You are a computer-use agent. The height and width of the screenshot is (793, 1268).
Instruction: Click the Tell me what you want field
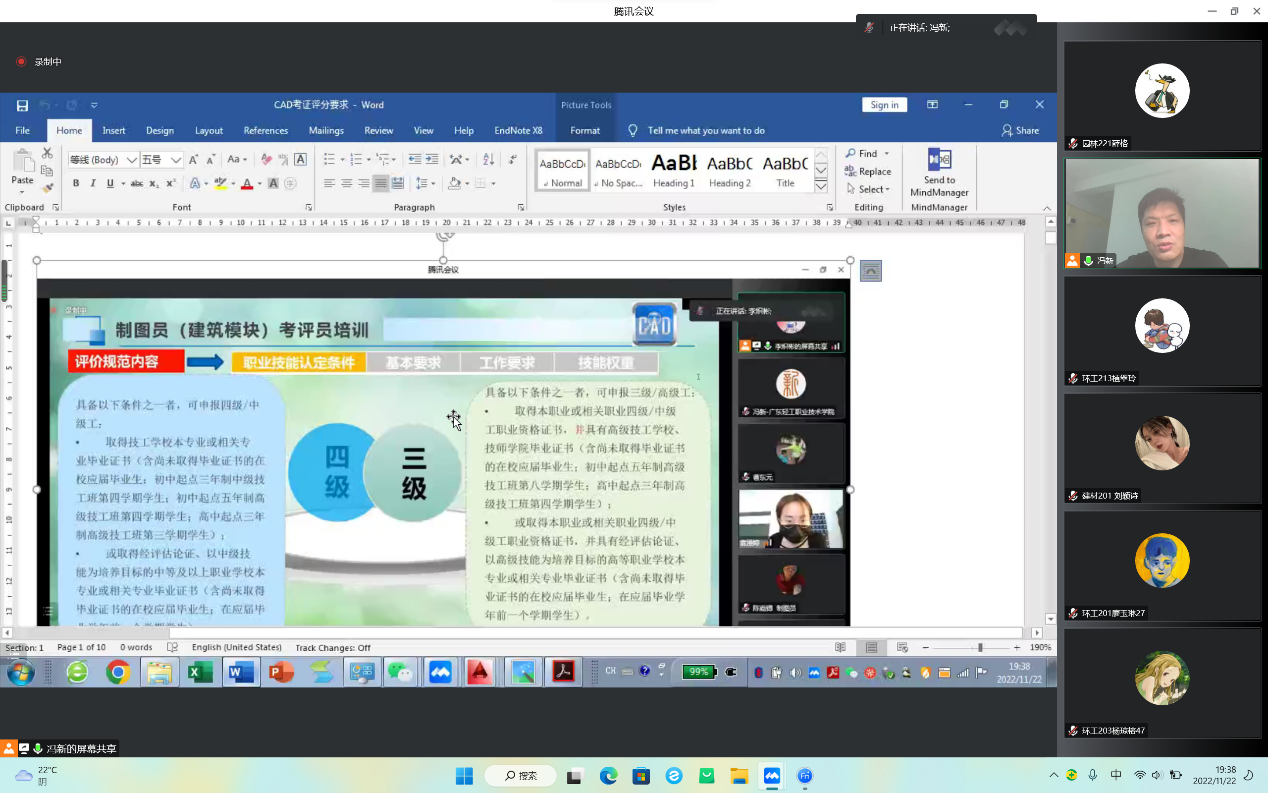tap(705, 130)
